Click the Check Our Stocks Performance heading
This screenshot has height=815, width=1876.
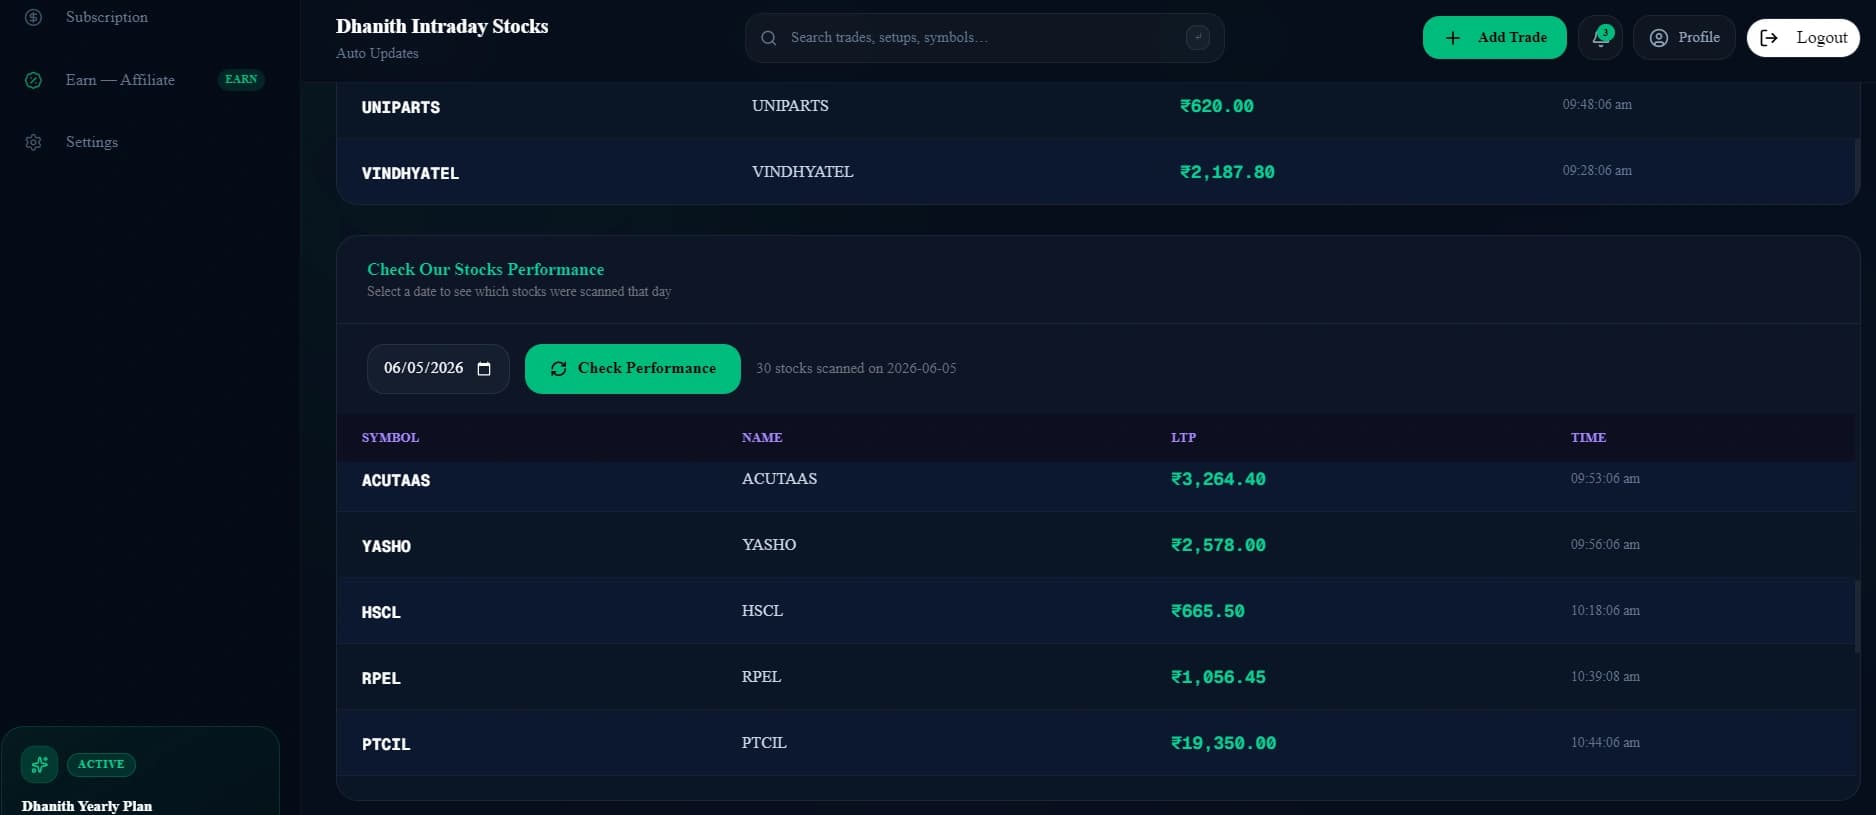[485, 270]
